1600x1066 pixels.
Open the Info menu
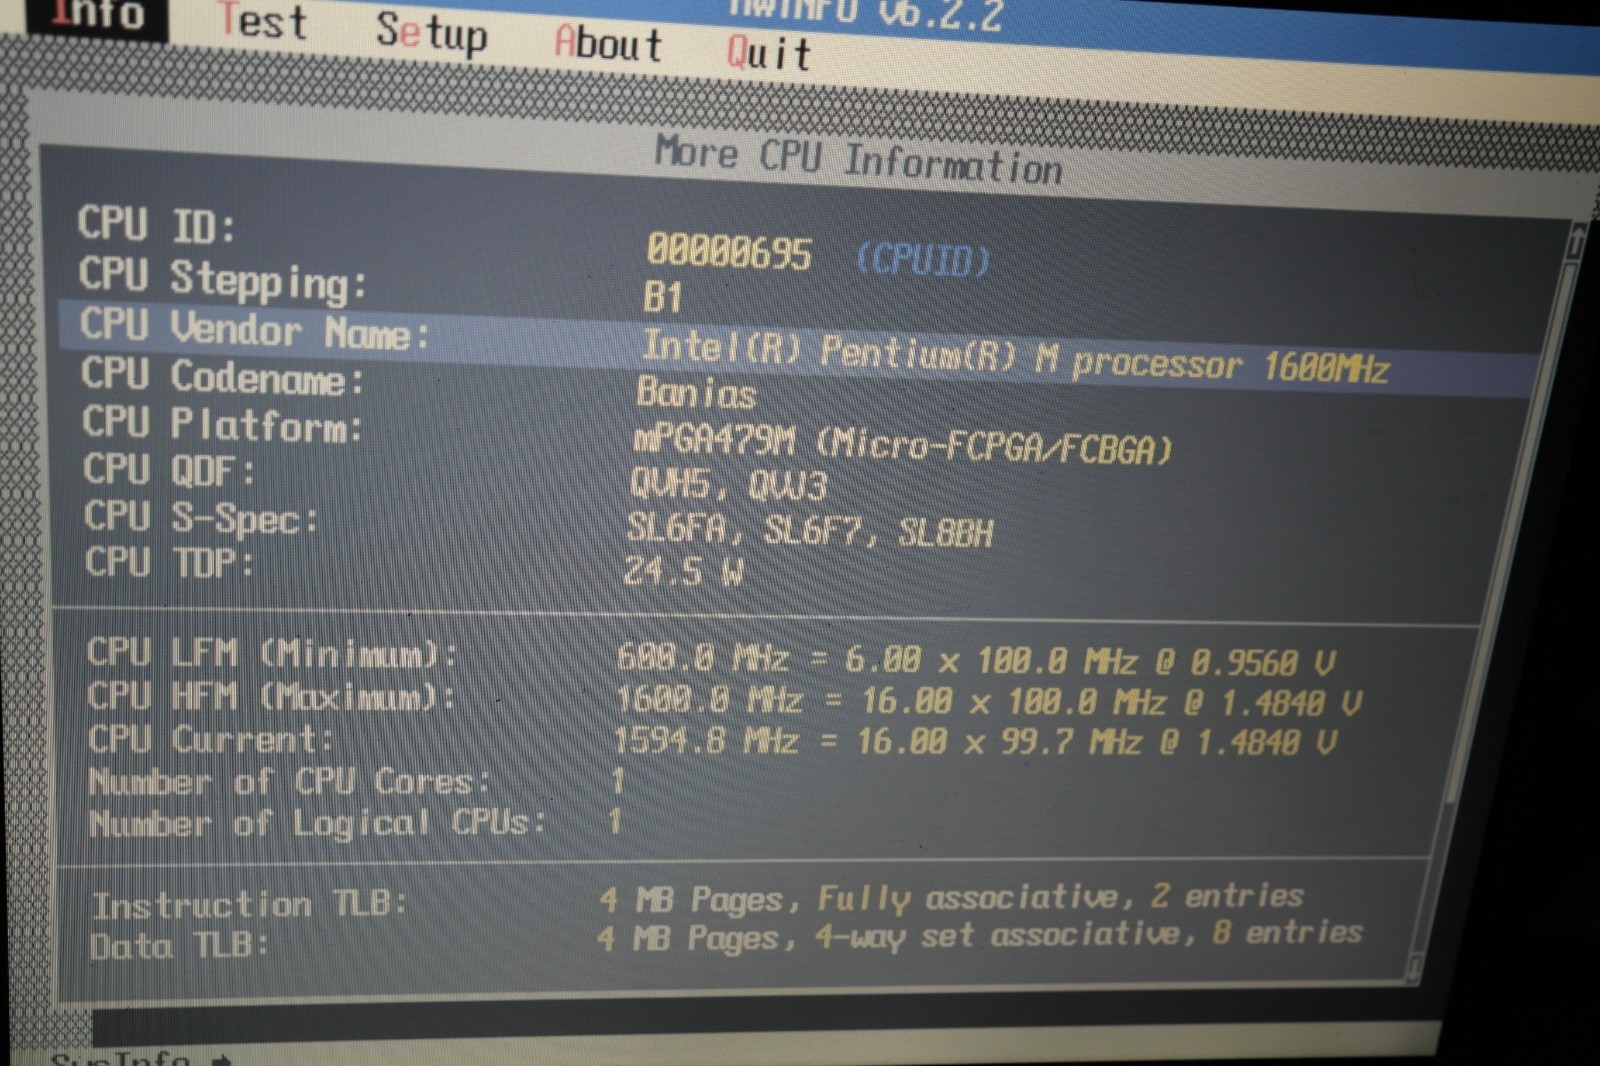[97, 14]
